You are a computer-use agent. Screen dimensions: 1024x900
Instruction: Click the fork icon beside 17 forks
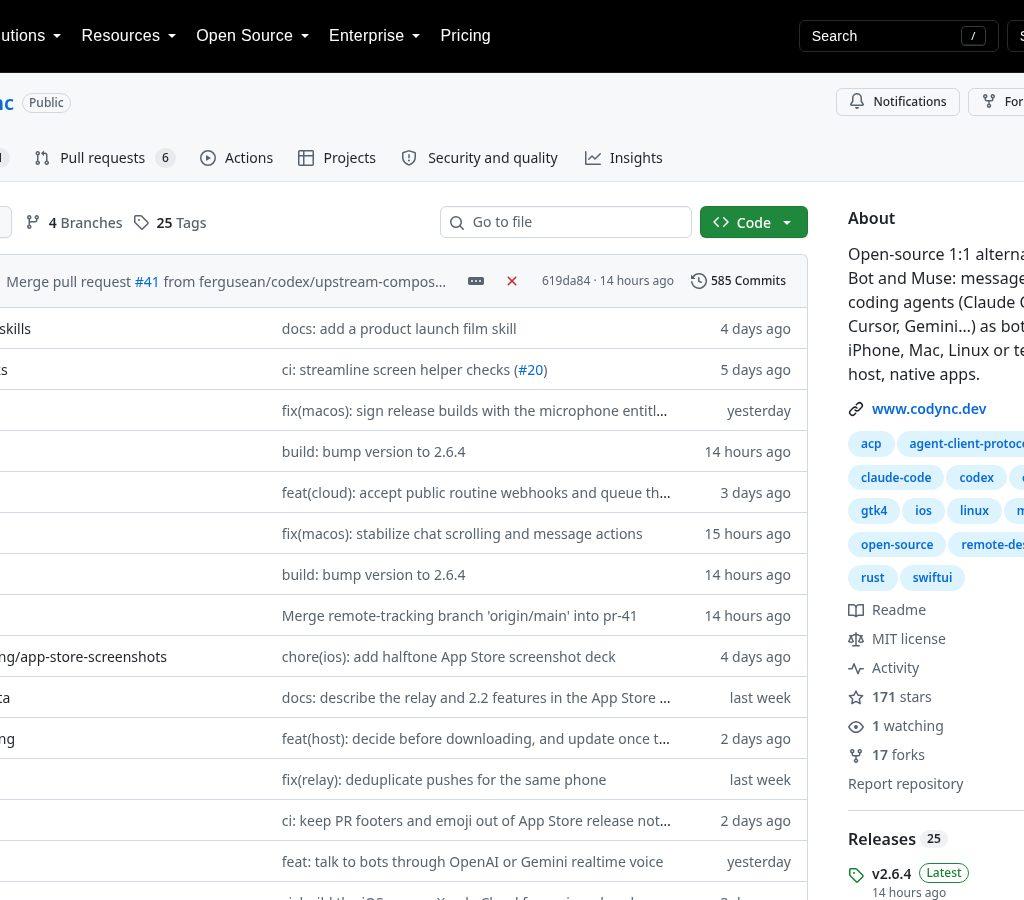pyautogui.click(x=856, y=756)
